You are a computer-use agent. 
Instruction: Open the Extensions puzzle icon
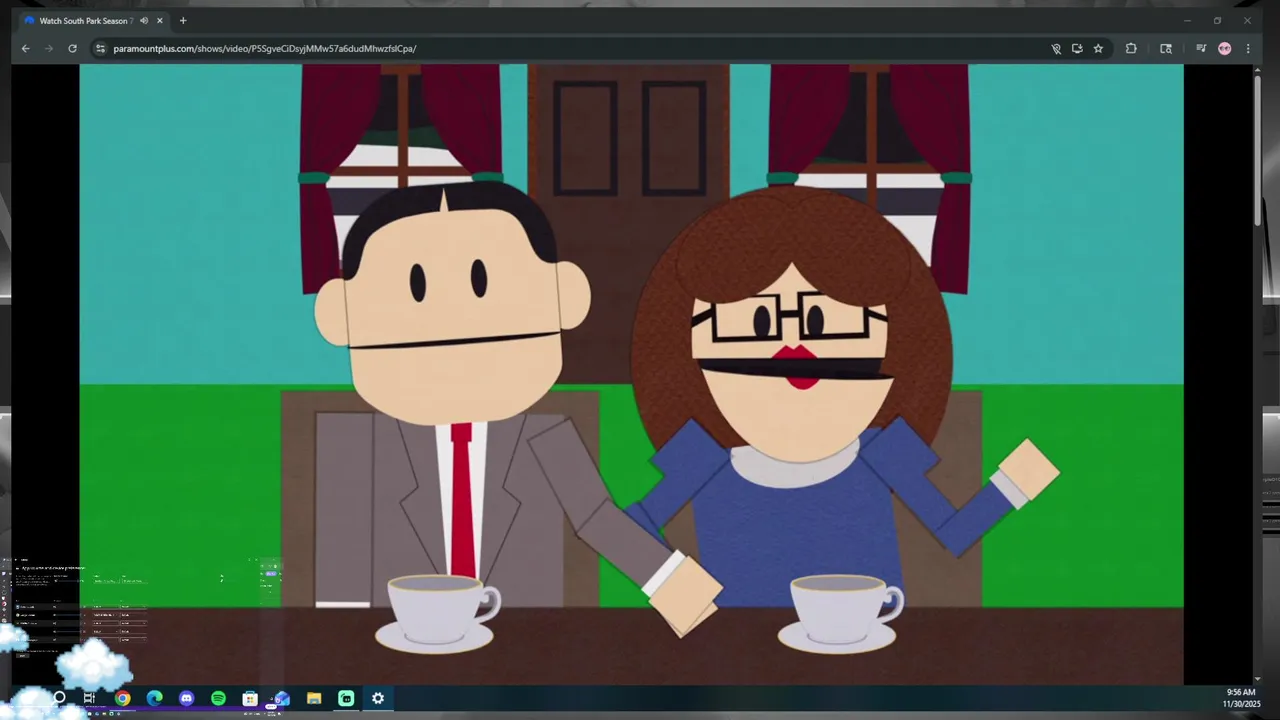pyautogui.click(x=1131, y=48)
